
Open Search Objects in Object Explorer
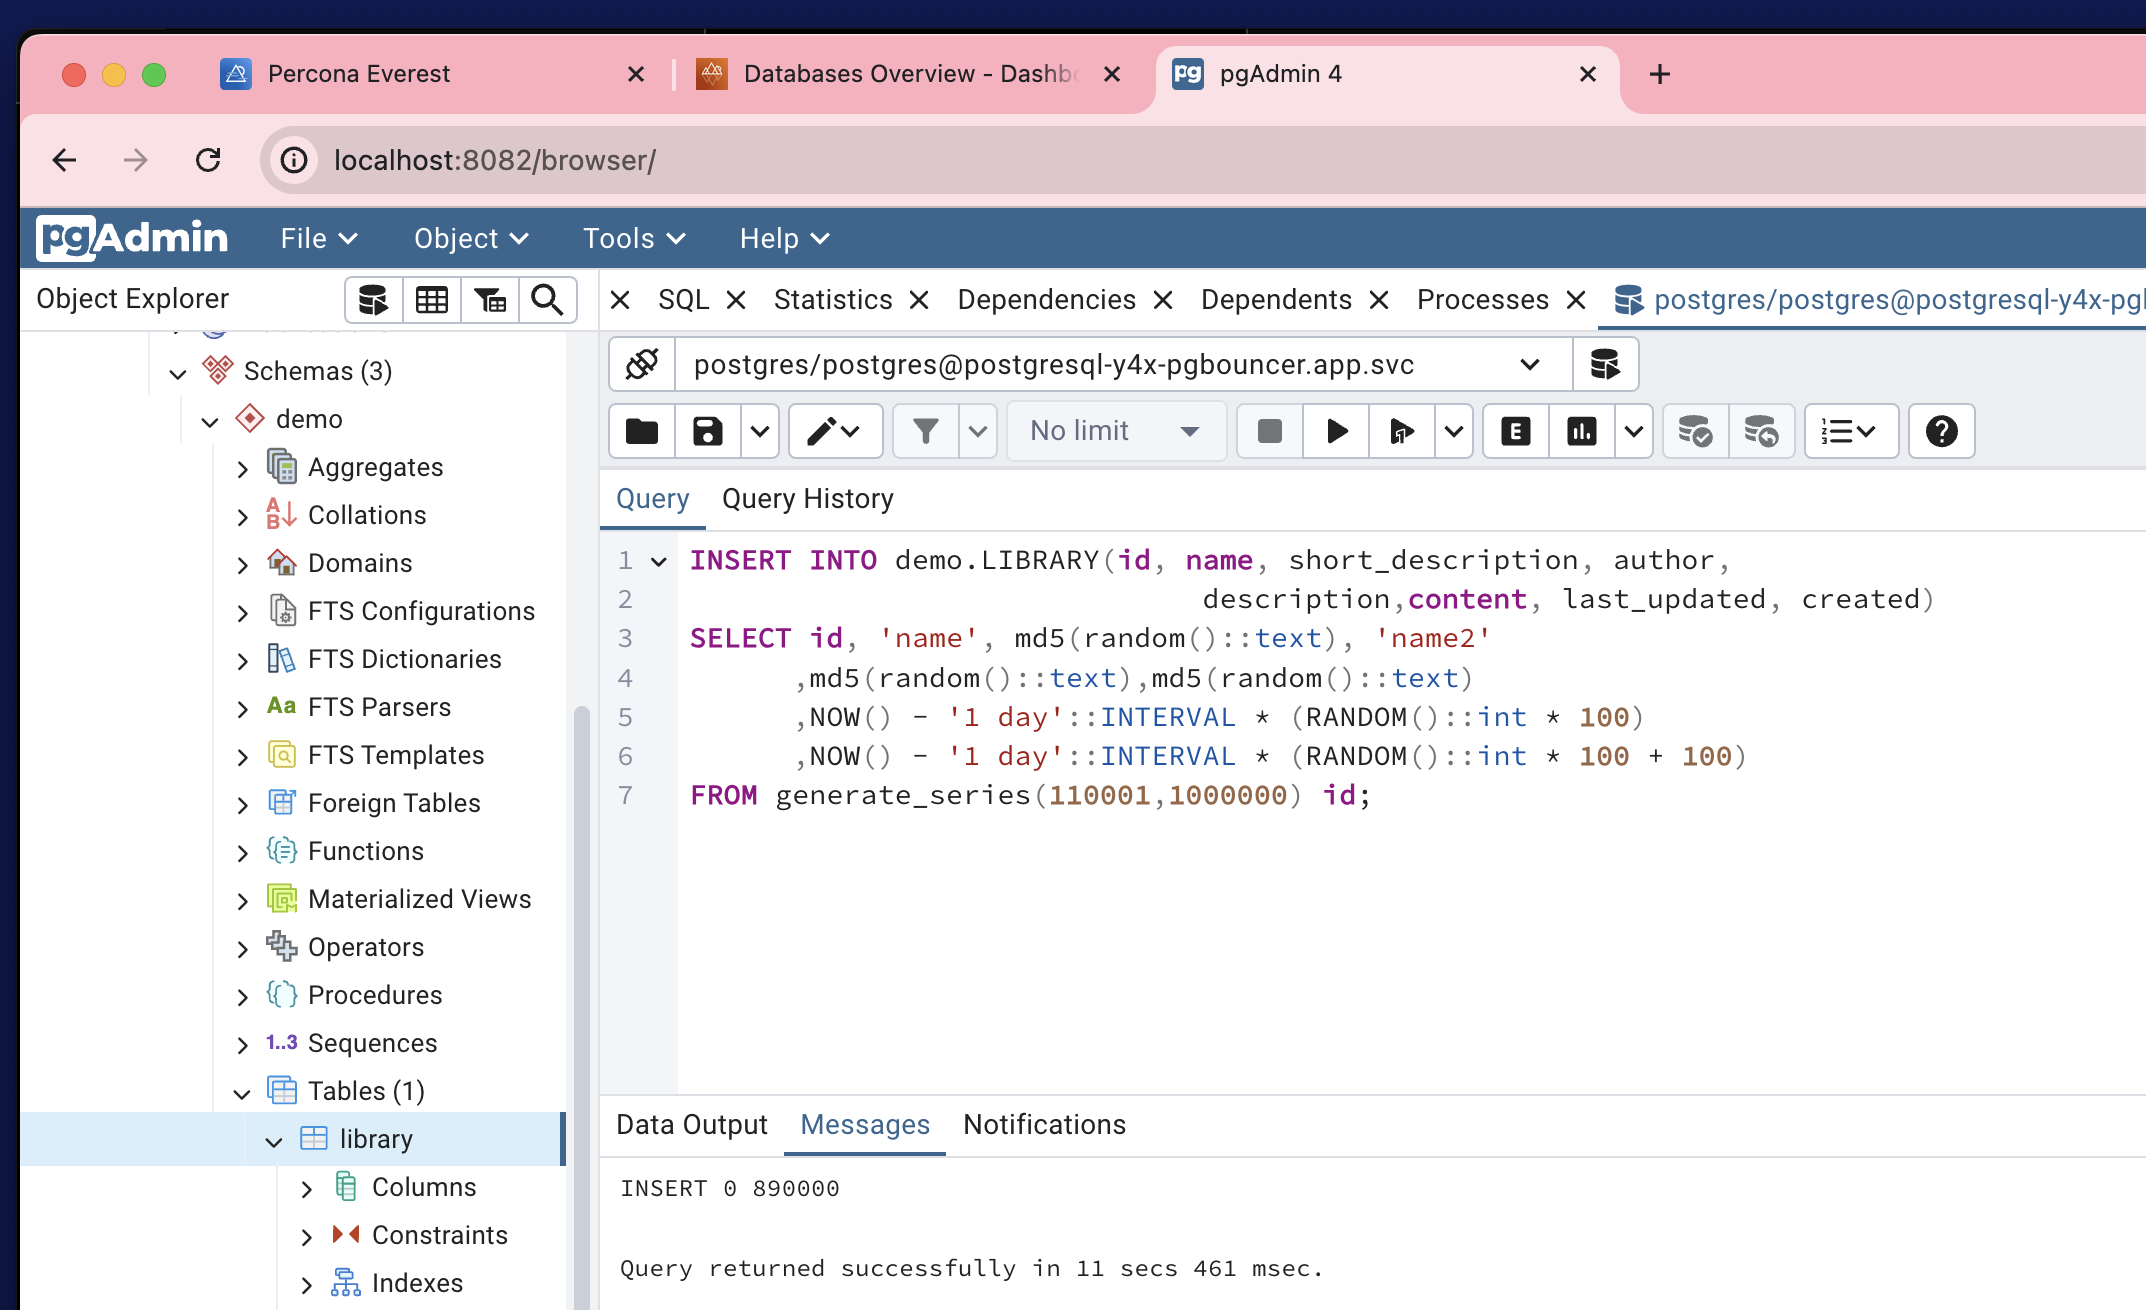(x=547, y=300)
